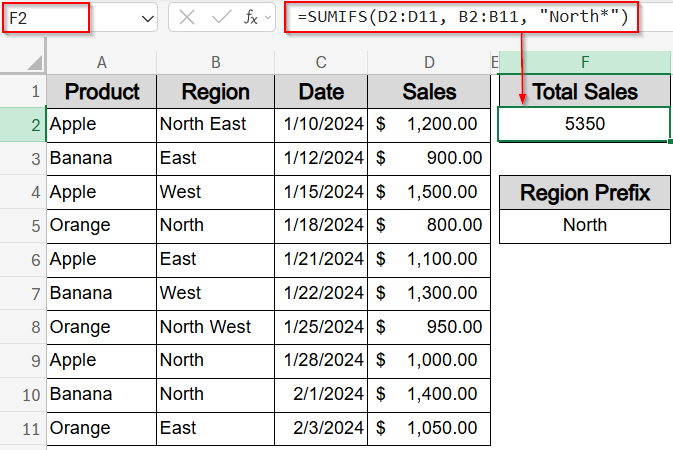Expand the Name Box dropdown arrow

point(148,18)
